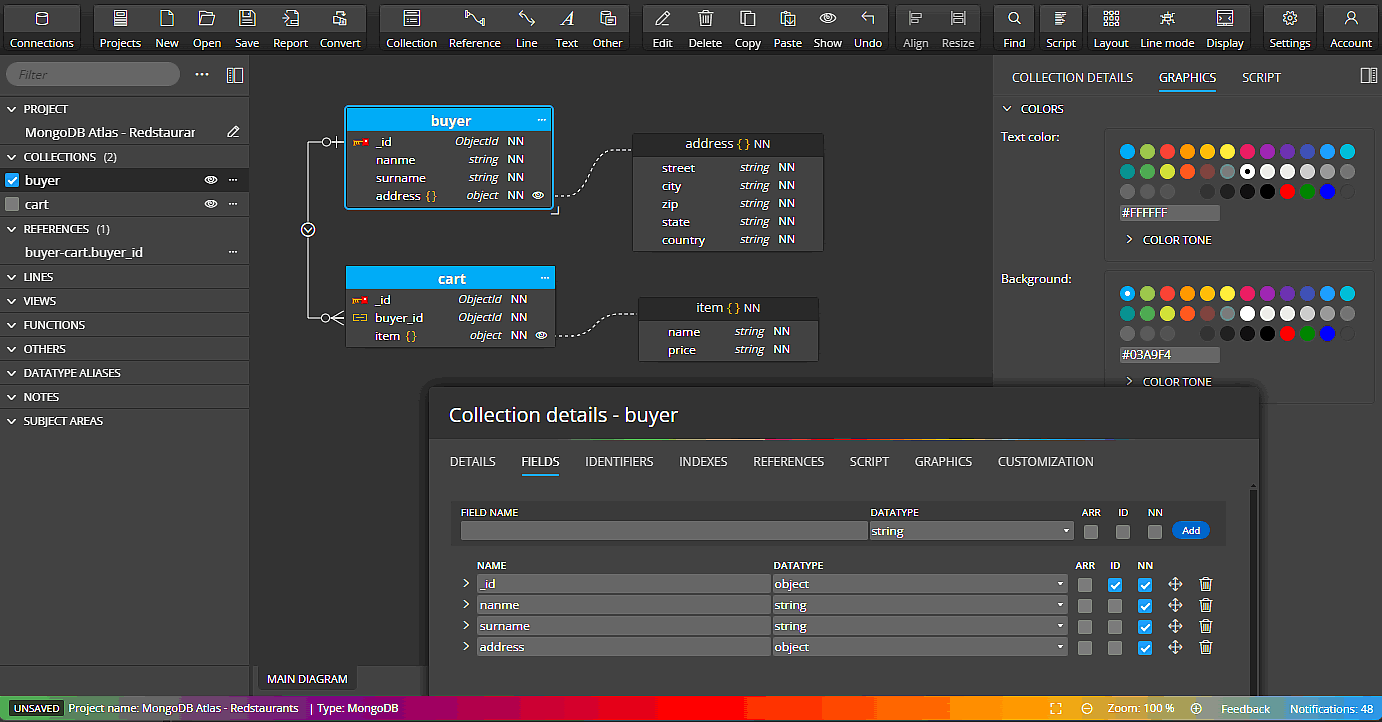Open CUSTOMIZATION tab in collection dialog
1382x722 pixels.
pyautogui.click(x=1045, y=461)
